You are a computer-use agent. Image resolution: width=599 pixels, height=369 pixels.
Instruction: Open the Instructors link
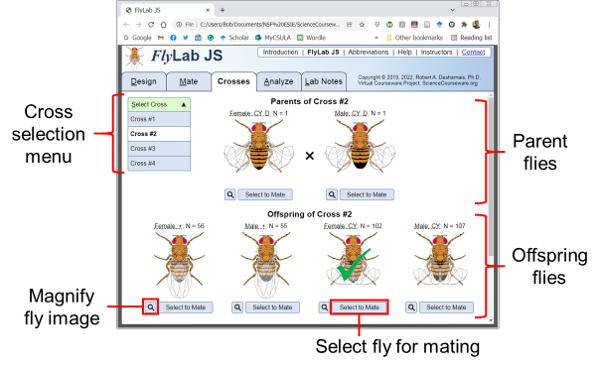coord(436,52)
